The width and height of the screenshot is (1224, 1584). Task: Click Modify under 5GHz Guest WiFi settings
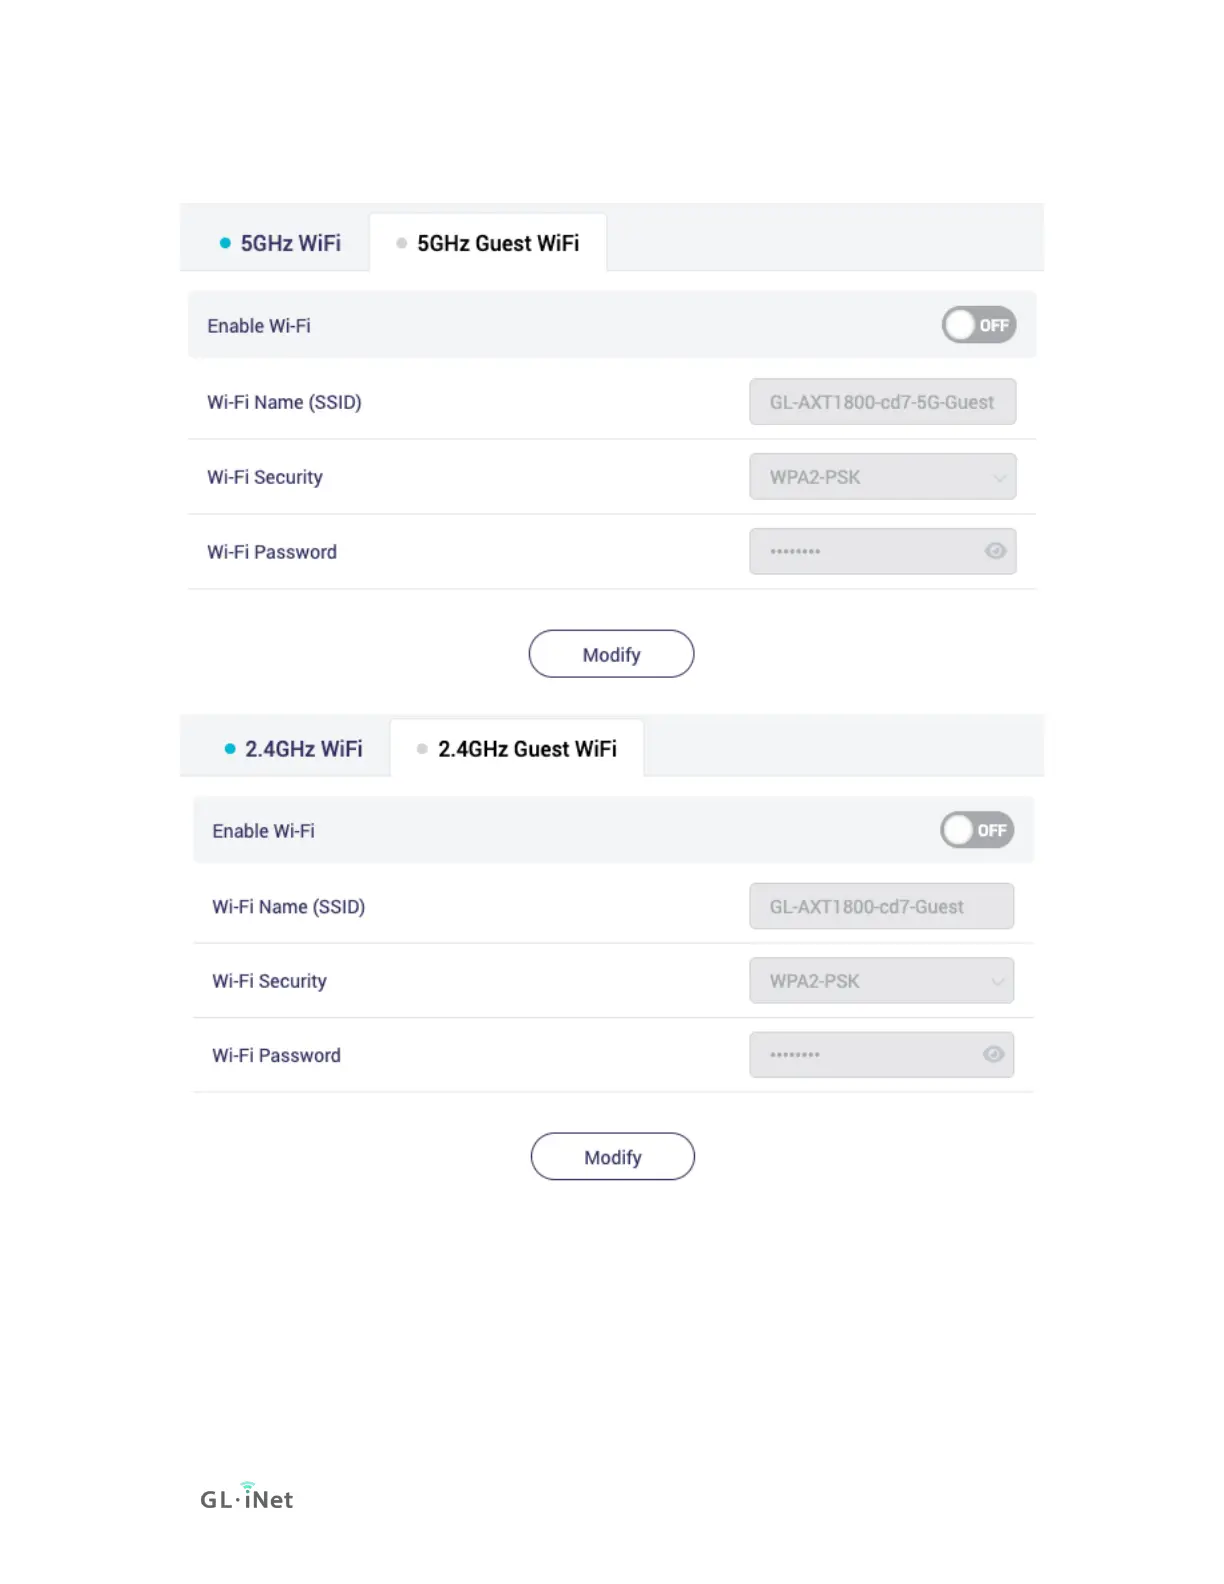point(611,654)
